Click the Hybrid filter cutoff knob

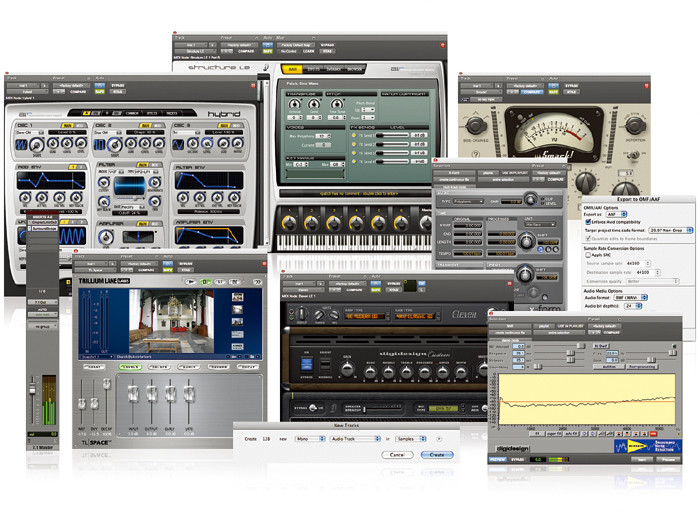tap(104, 182)
